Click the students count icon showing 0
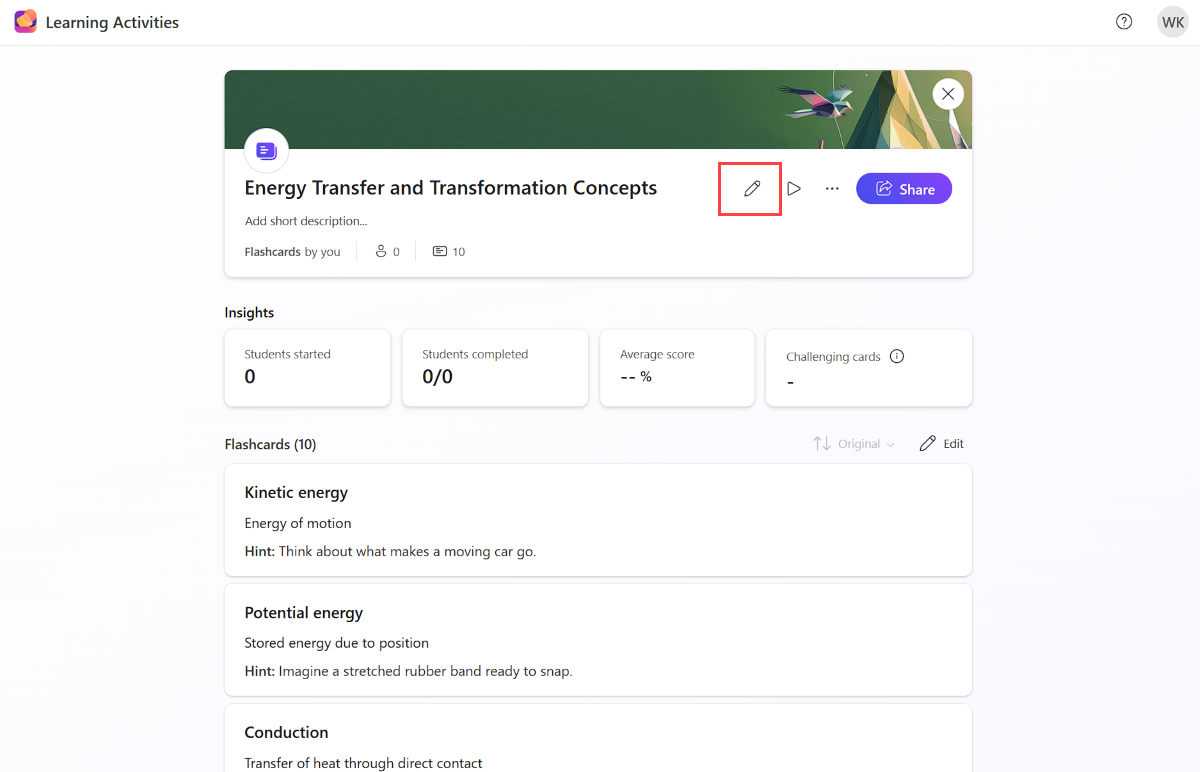The image size is (1200, 772). pos(381,252)
